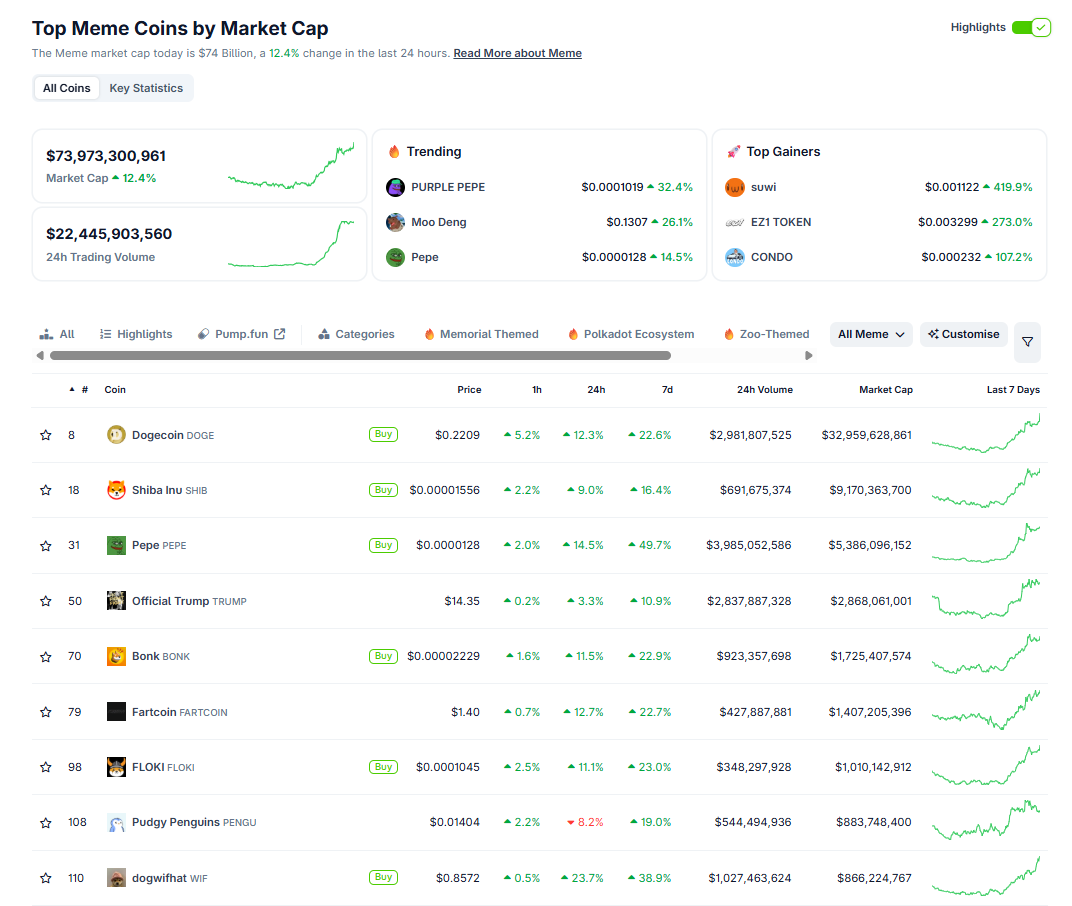Open Dogecoin's Last 7 Days sparkline
This screenshot has width=1072, height=906.
pyautogui.click(x=986, y=434)
